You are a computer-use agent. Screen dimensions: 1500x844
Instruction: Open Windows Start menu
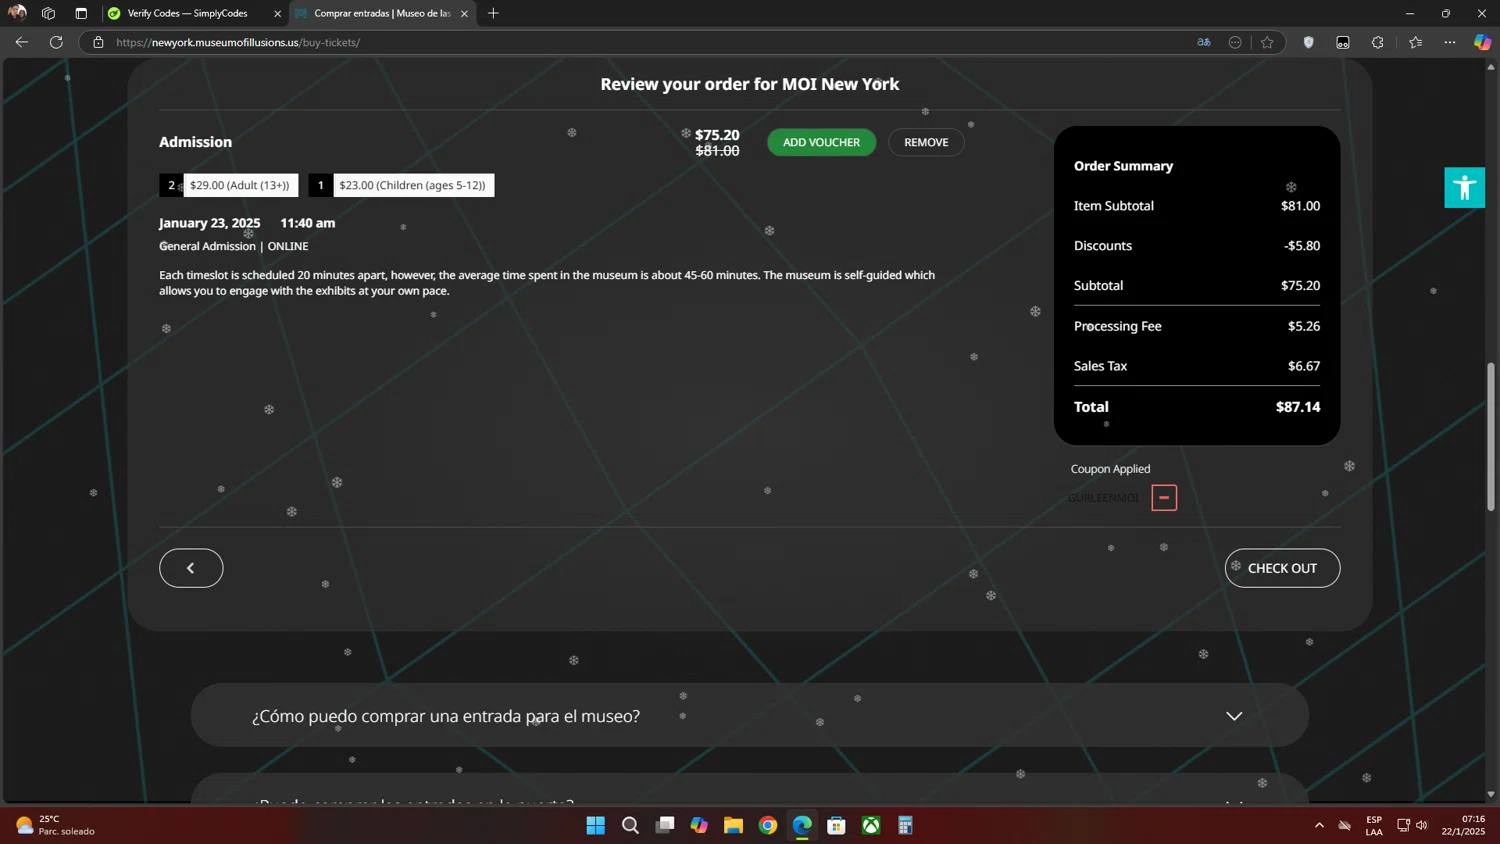(x=595, y=825)
